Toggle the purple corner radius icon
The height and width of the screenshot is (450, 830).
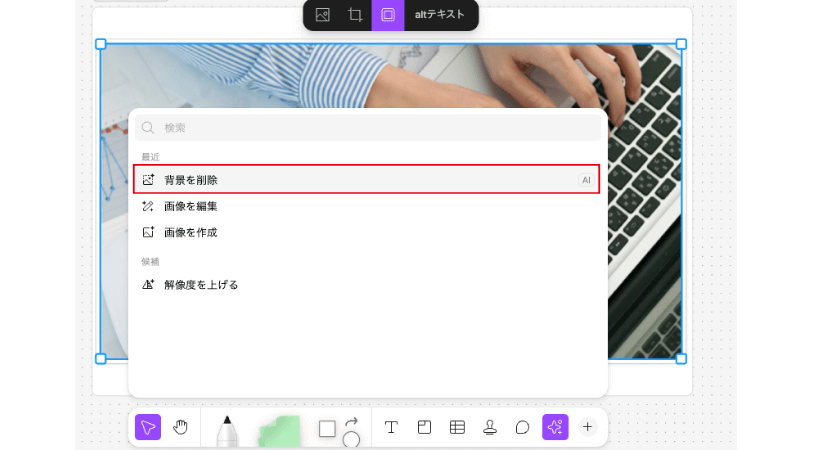[388, 15]
